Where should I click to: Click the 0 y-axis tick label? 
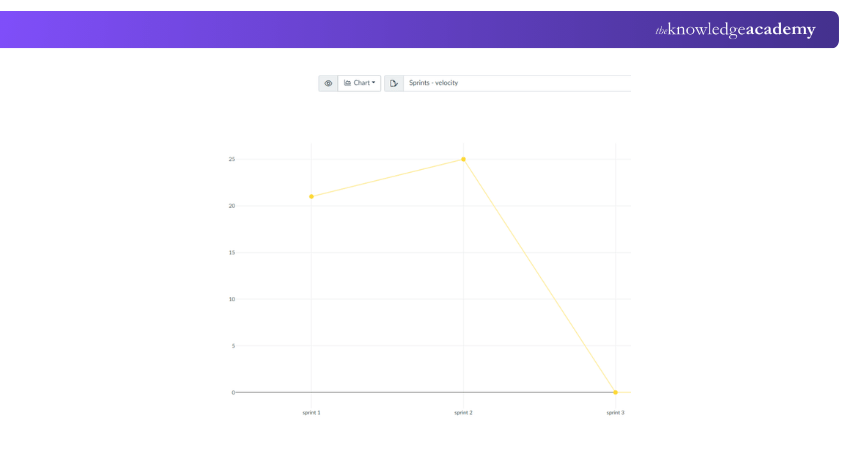pos(234,393)
